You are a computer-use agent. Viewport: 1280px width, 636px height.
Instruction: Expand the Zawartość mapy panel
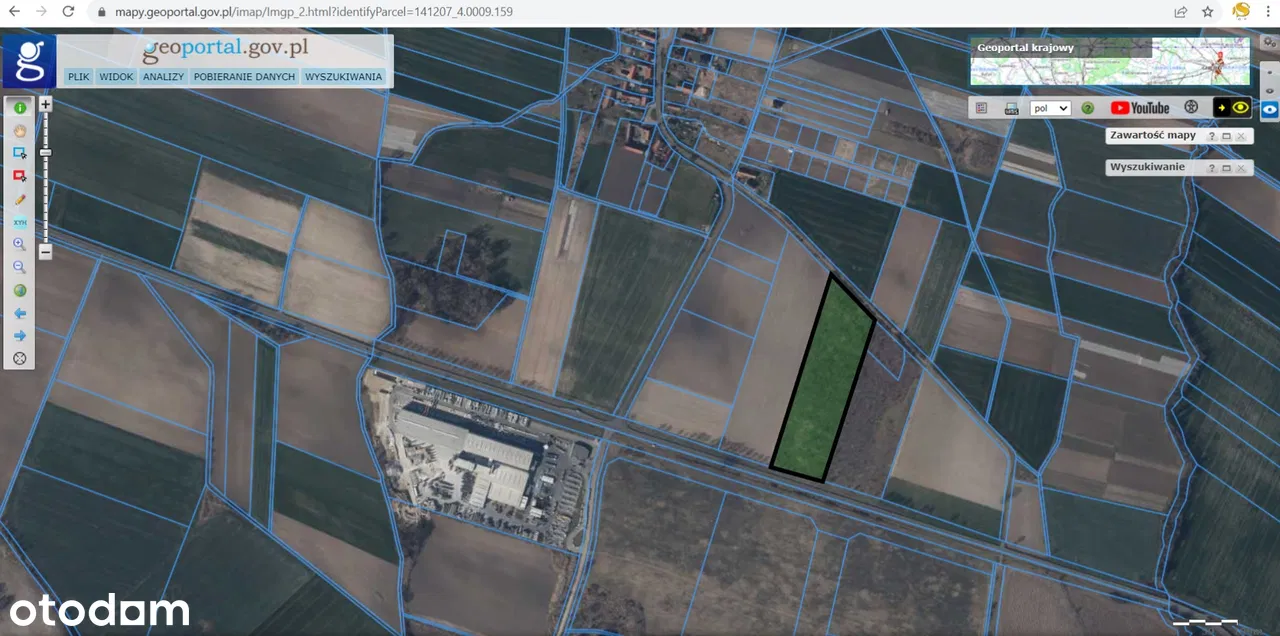(x=1226, y=136)
